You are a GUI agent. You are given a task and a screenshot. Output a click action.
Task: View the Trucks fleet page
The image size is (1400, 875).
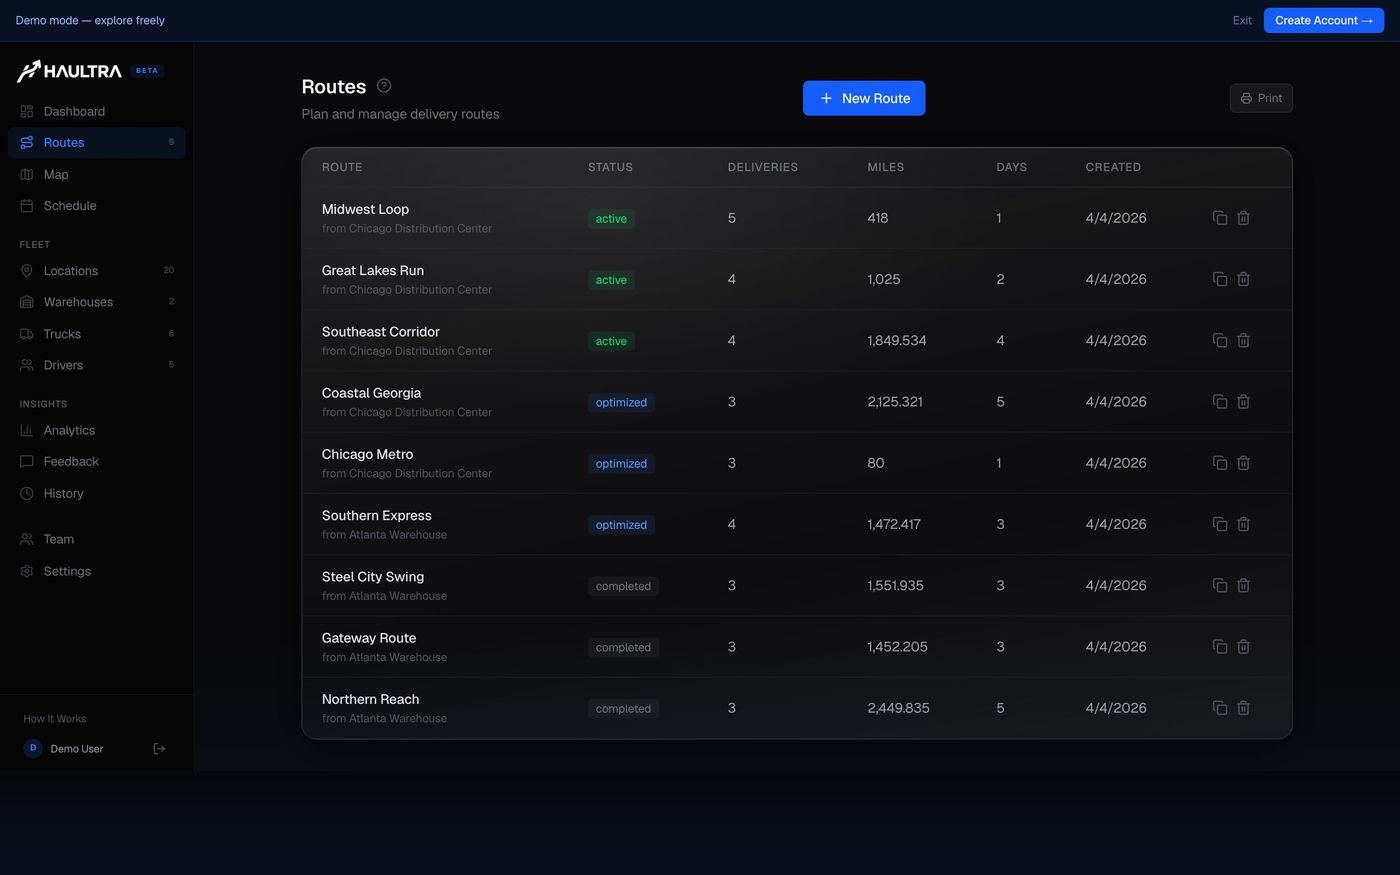[x=96, y=334]
